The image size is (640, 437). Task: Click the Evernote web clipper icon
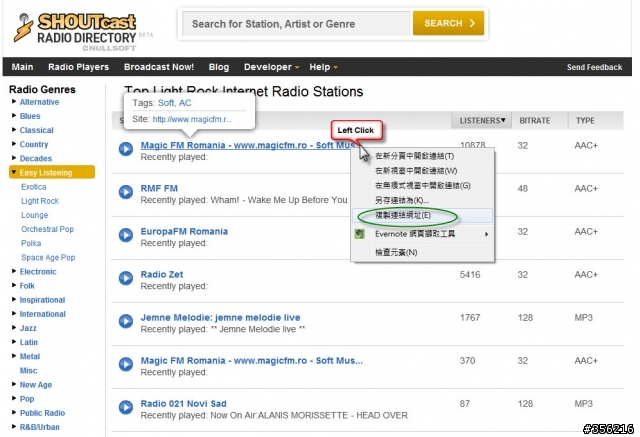[360, 234]
